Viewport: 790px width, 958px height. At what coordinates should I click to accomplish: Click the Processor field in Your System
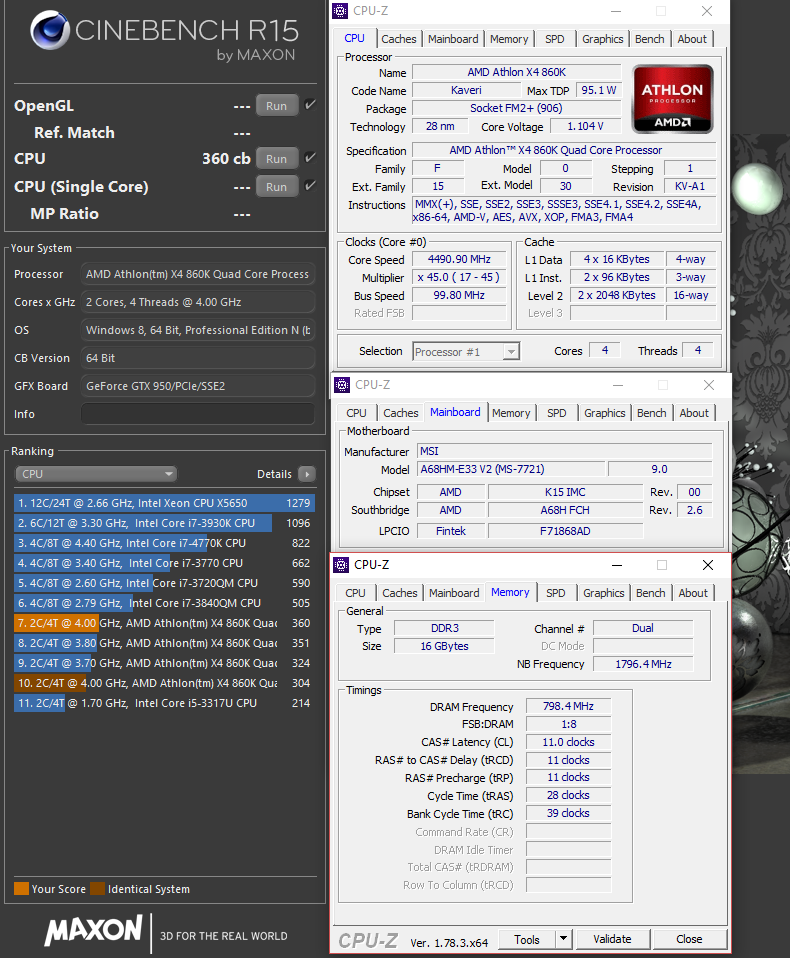coord(198,274)
